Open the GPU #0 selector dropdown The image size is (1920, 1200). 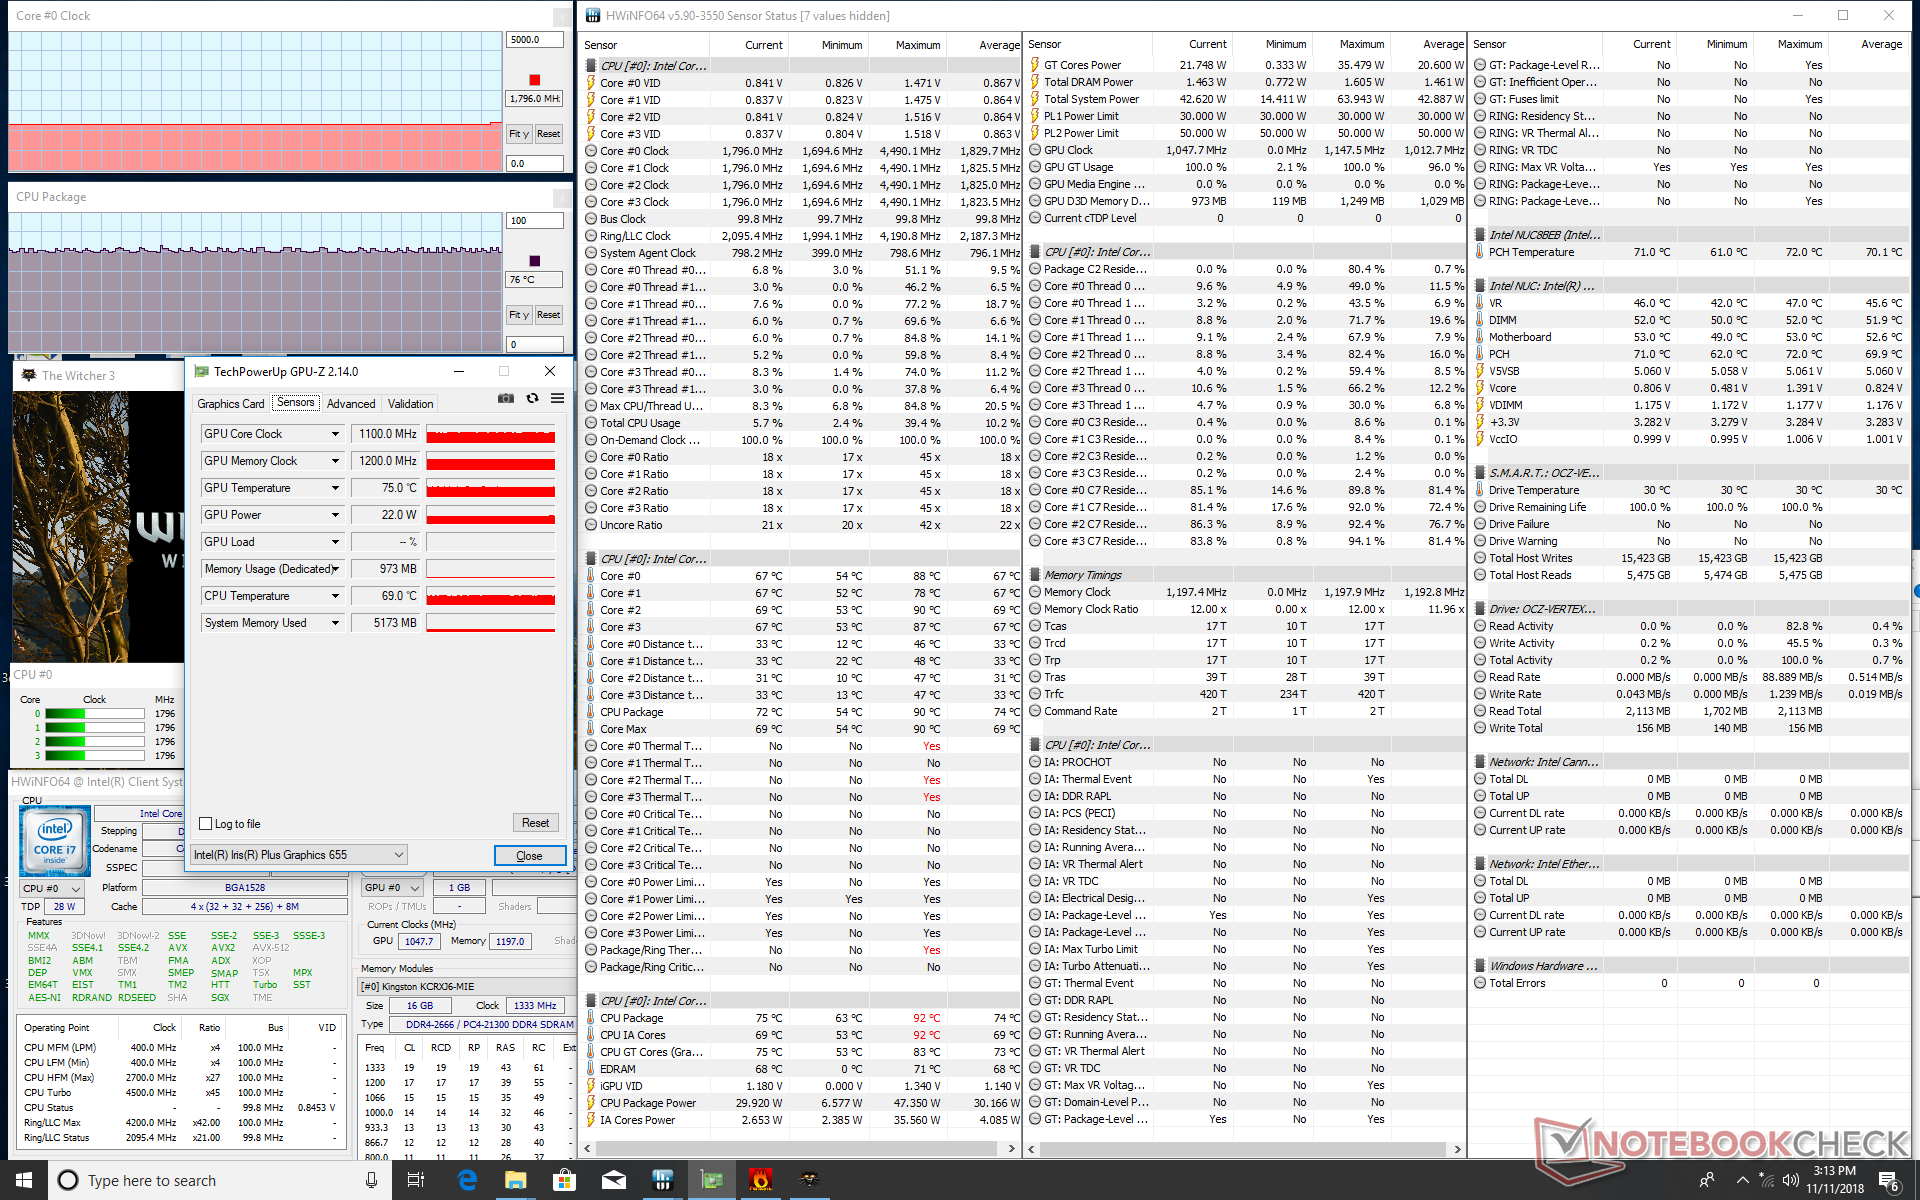pos(392,888)
